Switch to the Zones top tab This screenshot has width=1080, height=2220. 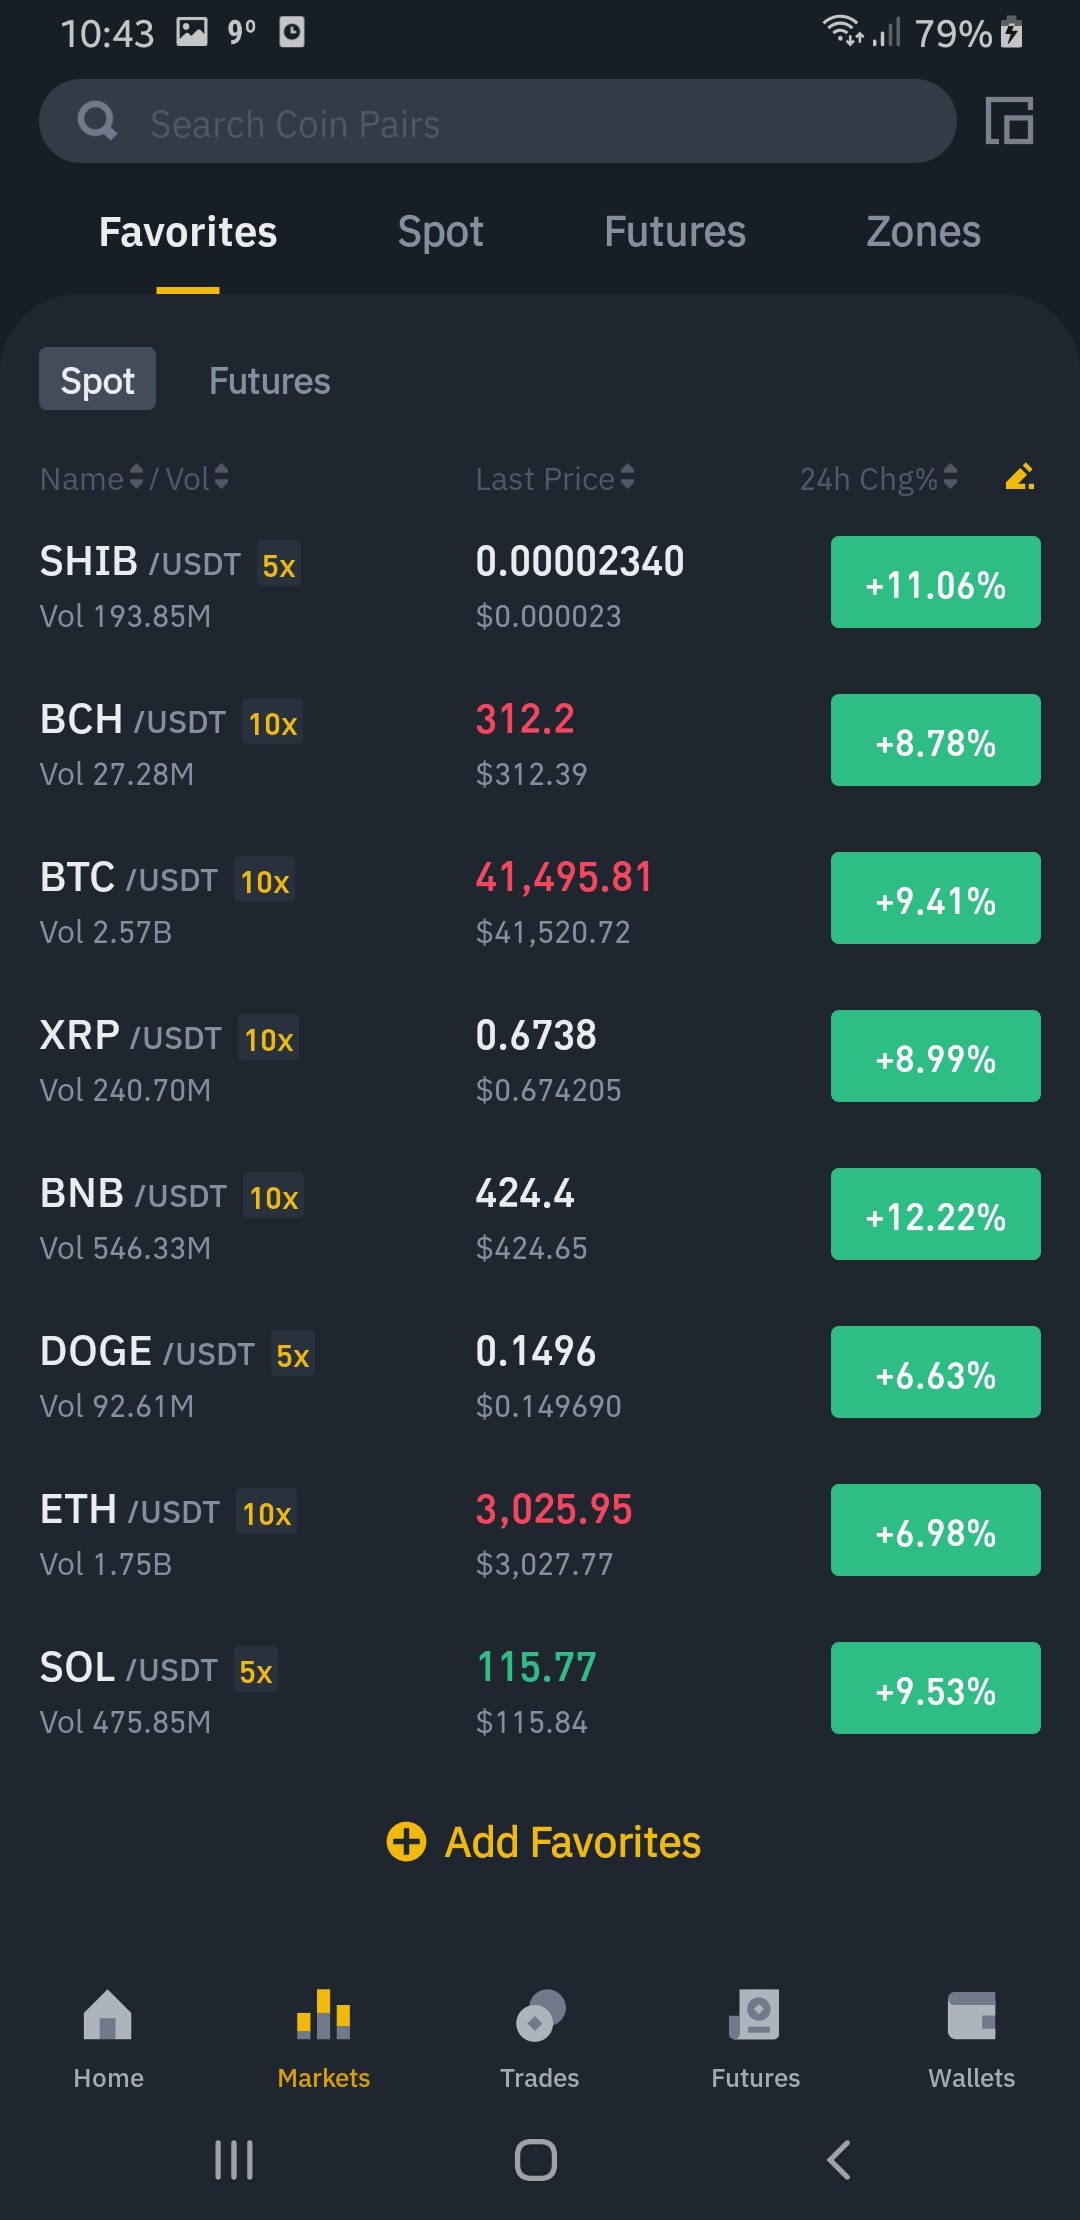923,232
